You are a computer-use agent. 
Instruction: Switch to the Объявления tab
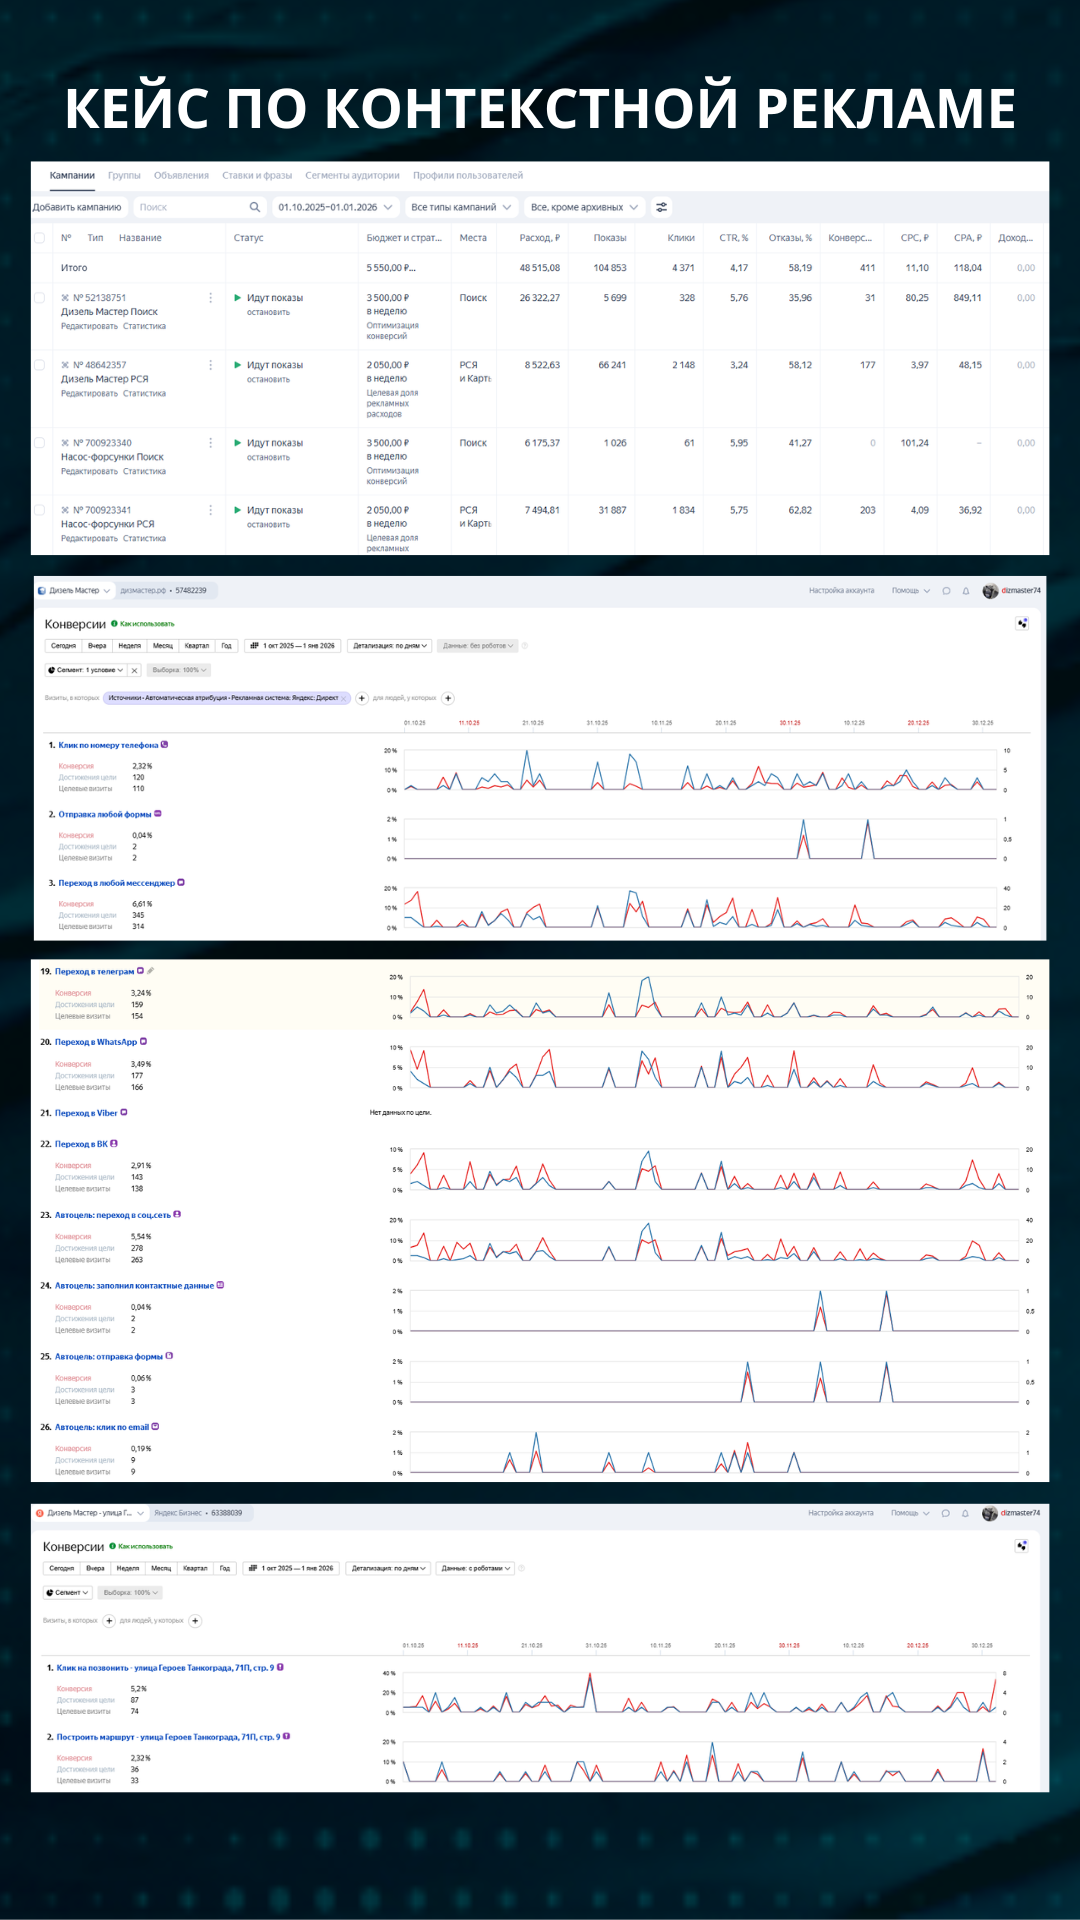(181, 175)
